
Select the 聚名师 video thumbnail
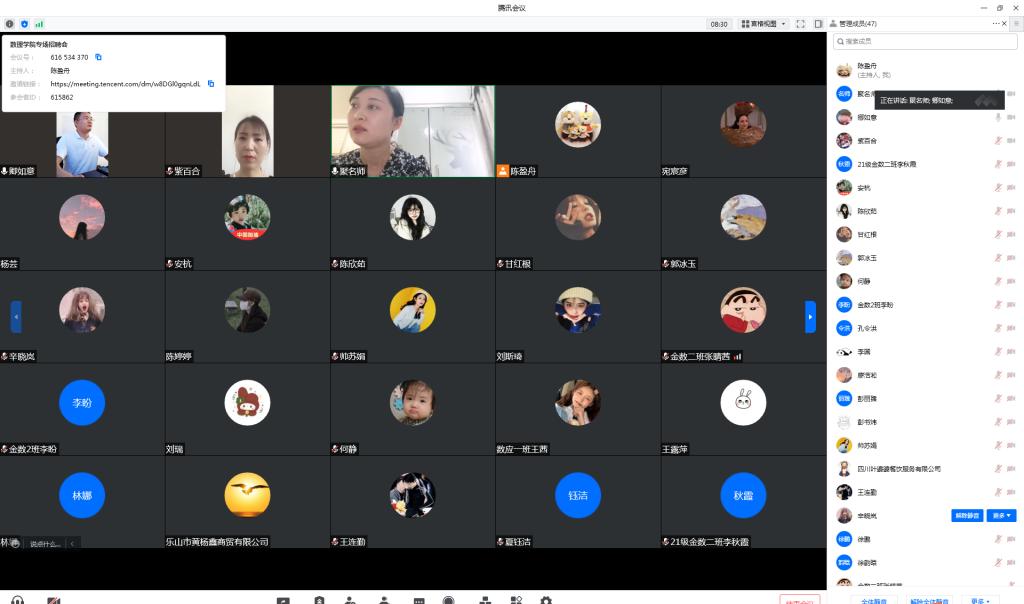[x=412, y=130]
